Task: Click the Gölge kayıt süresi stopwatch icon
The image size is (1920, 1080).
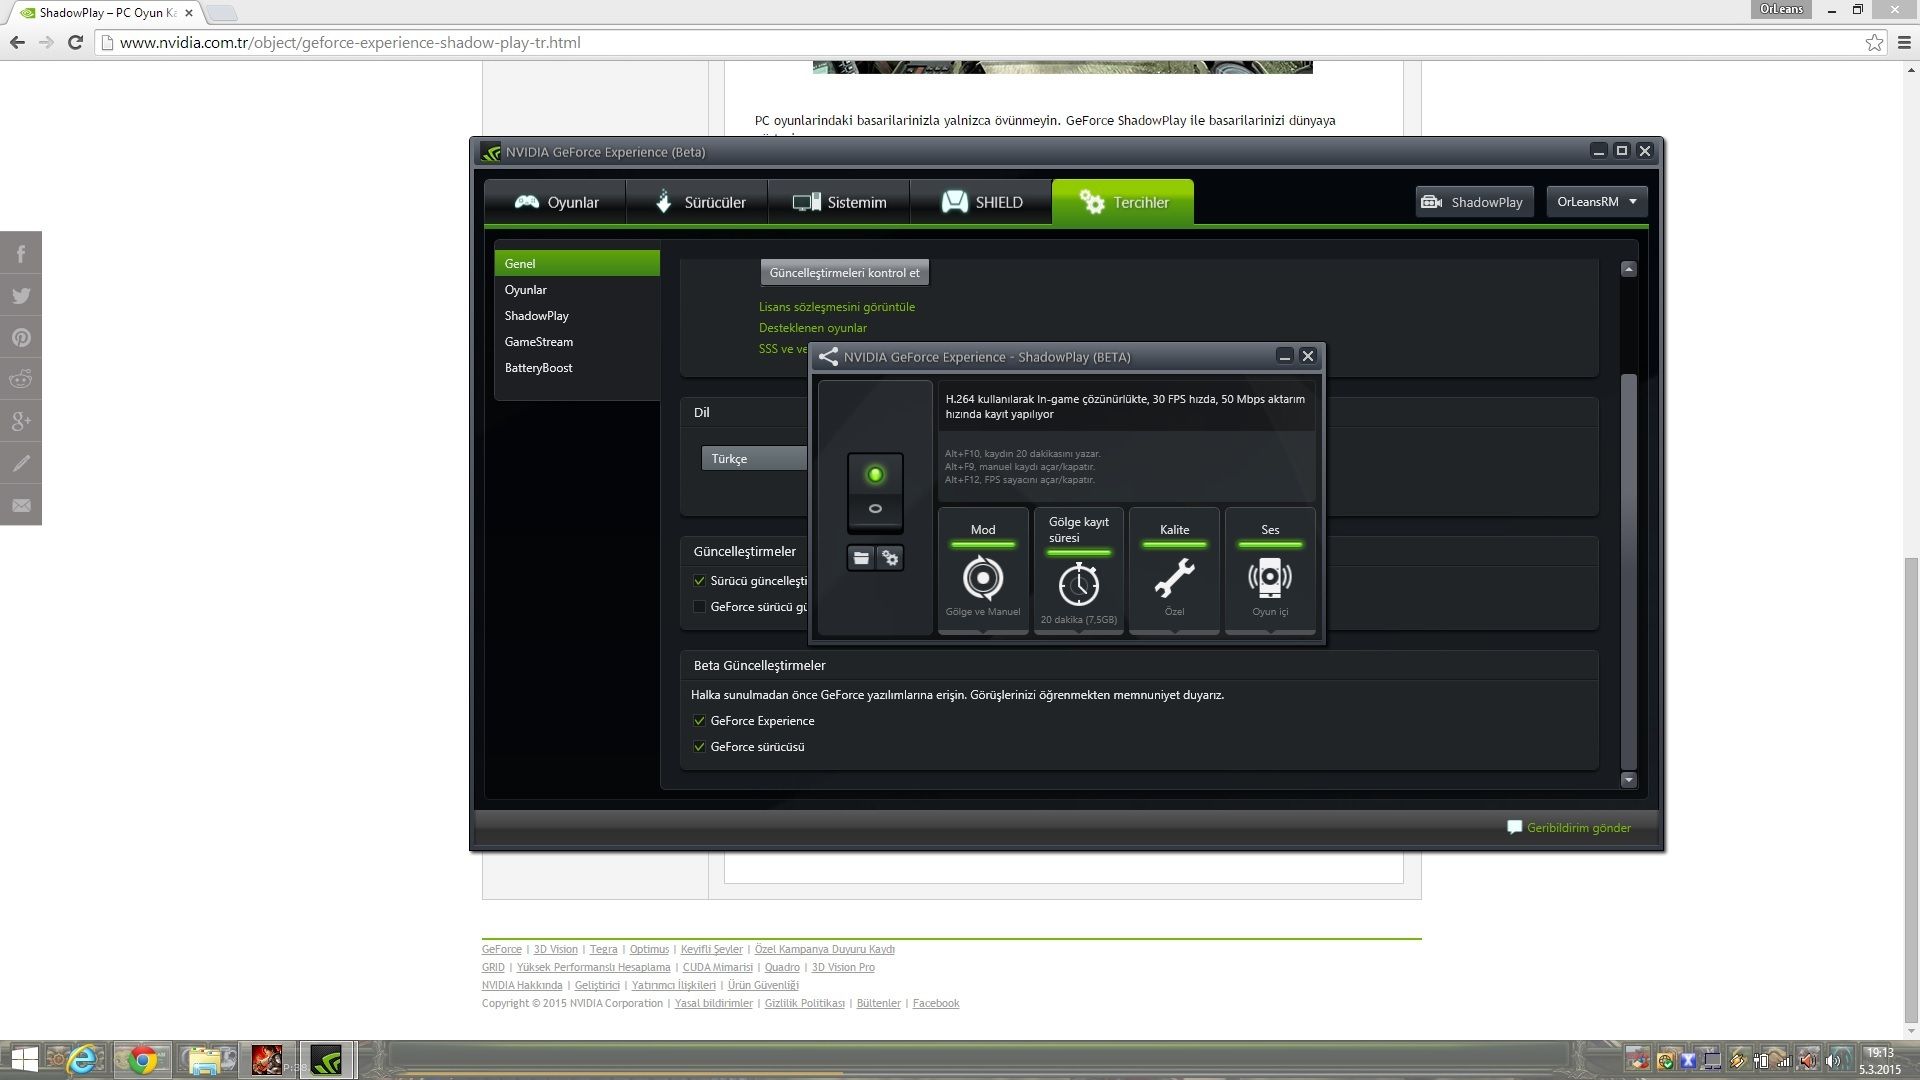Action: click(1078, 583)
